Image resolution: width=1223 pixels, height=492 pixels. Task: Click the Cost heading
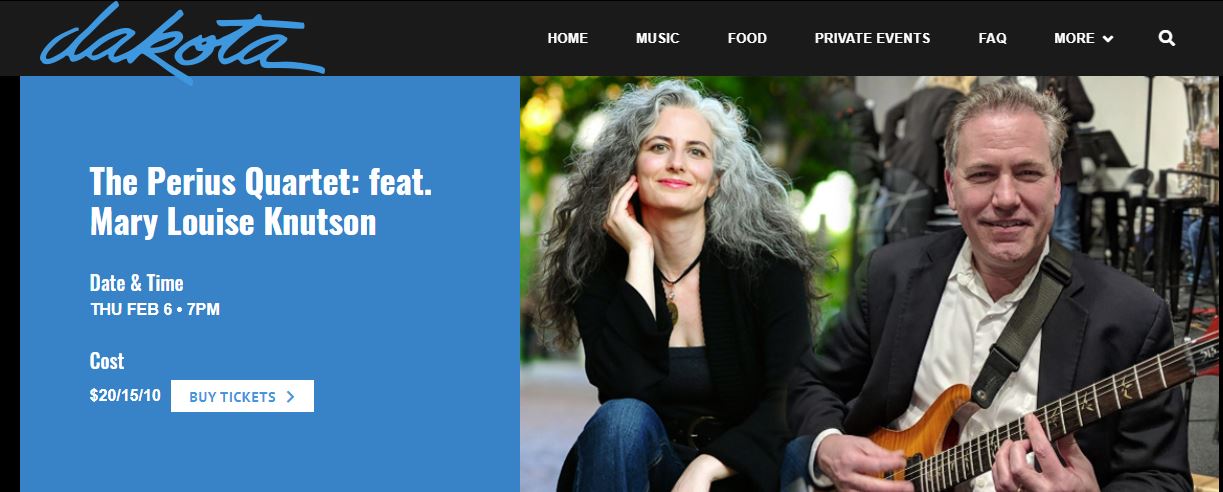(x=107, y=360)
